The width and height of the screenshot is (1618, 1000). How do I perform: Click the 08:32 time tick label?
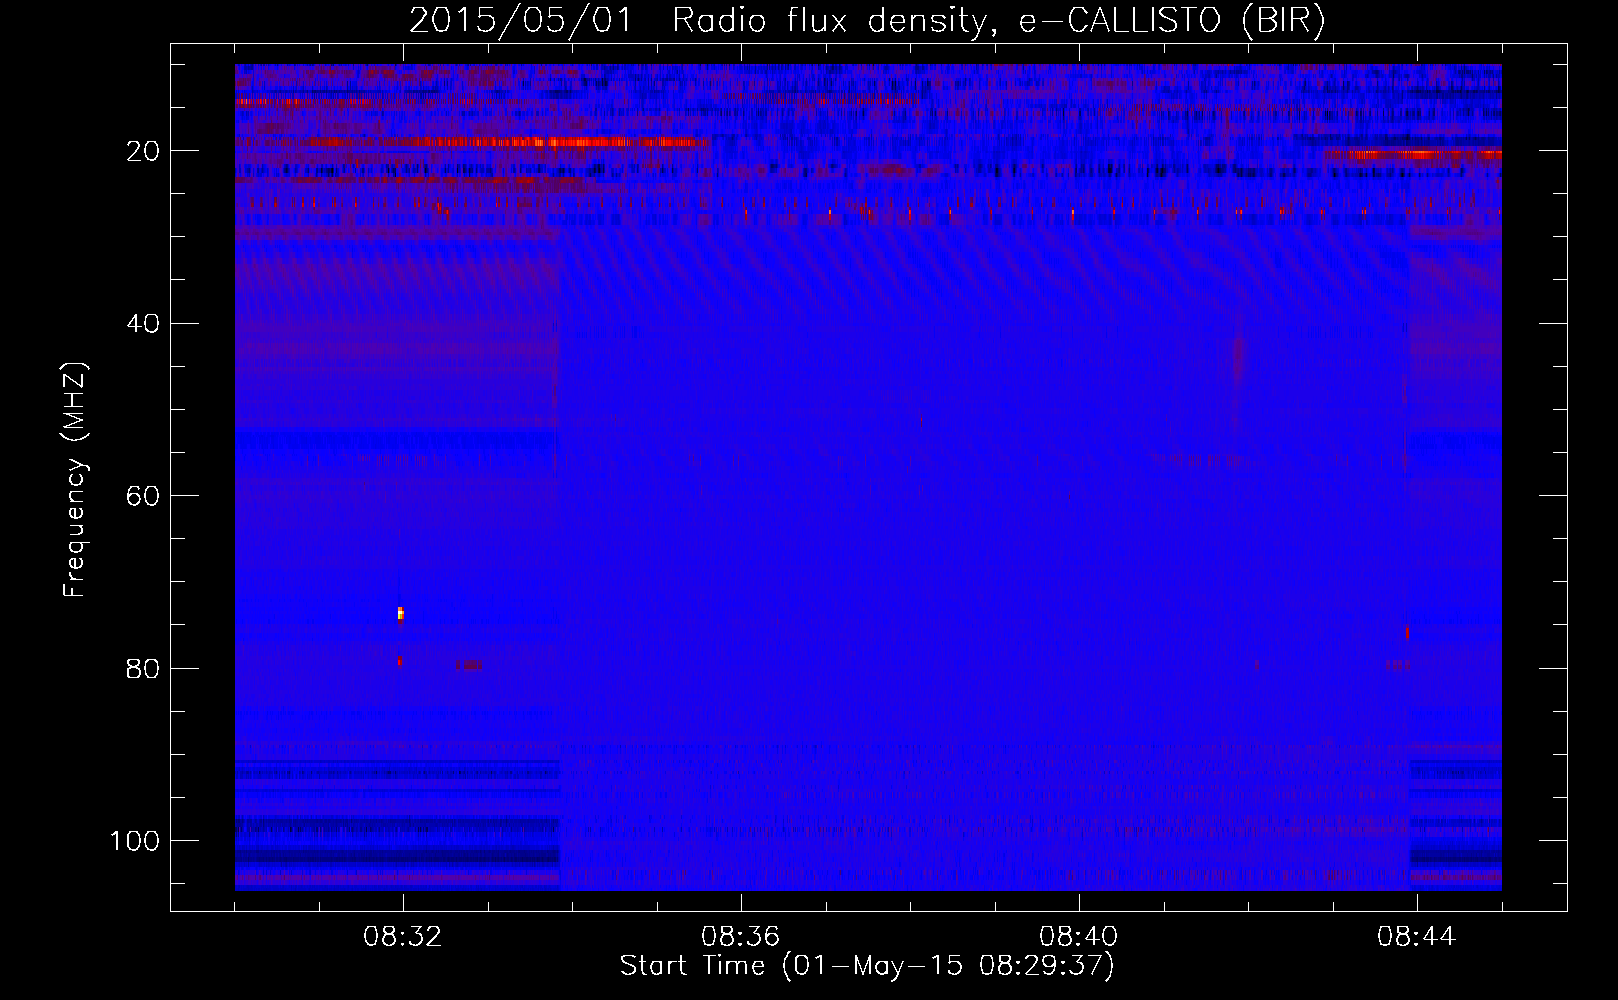(x=403, y=937)
